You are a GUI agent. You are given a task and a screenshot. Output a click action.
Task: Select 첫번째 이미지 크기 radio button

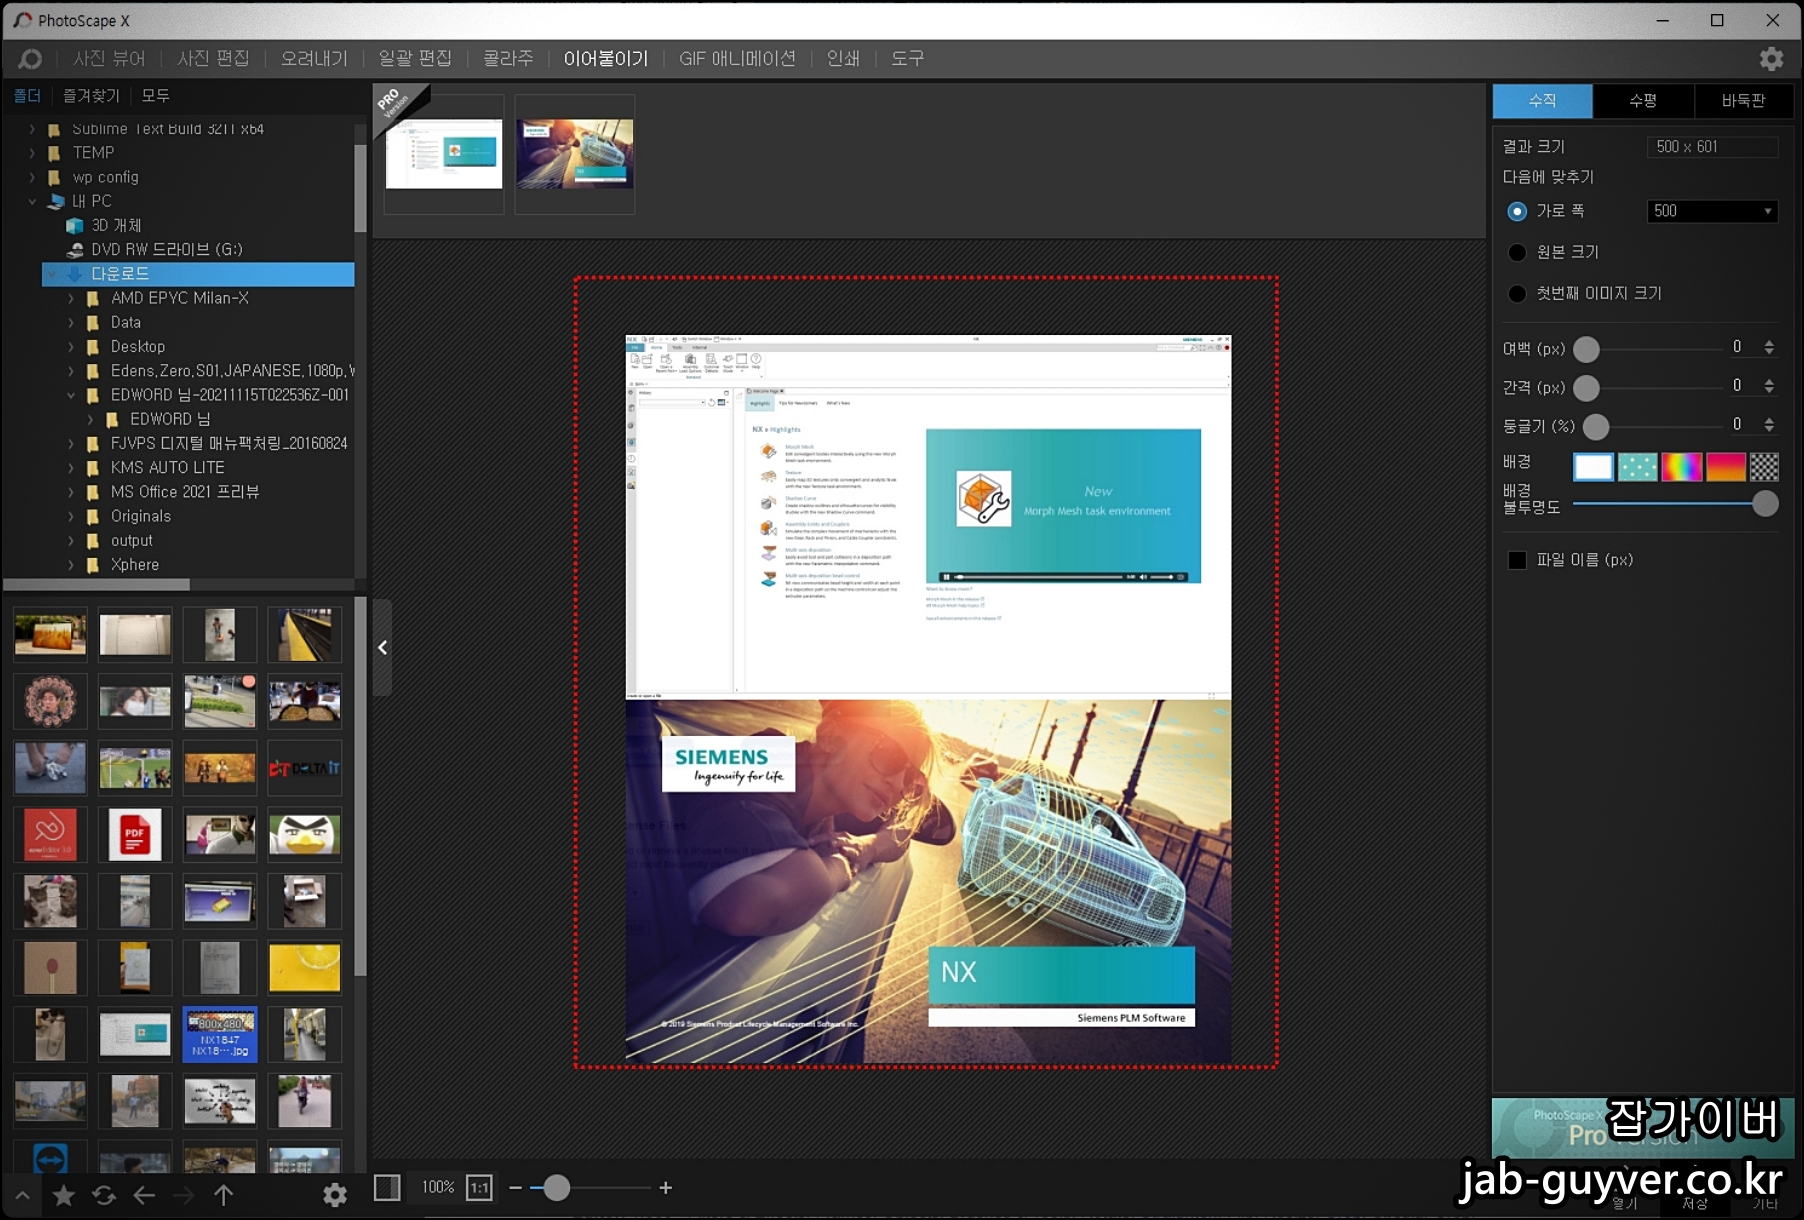1517,293
